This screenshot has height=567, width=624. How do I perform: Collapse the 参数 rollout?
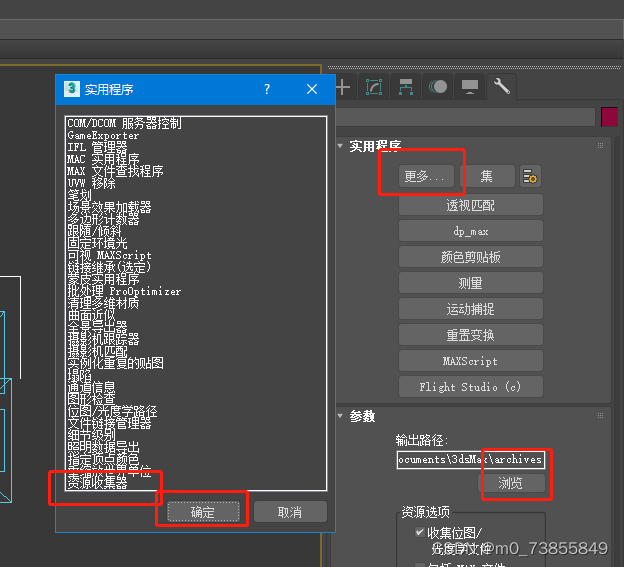pyautogui.click(x=340, y=416)
